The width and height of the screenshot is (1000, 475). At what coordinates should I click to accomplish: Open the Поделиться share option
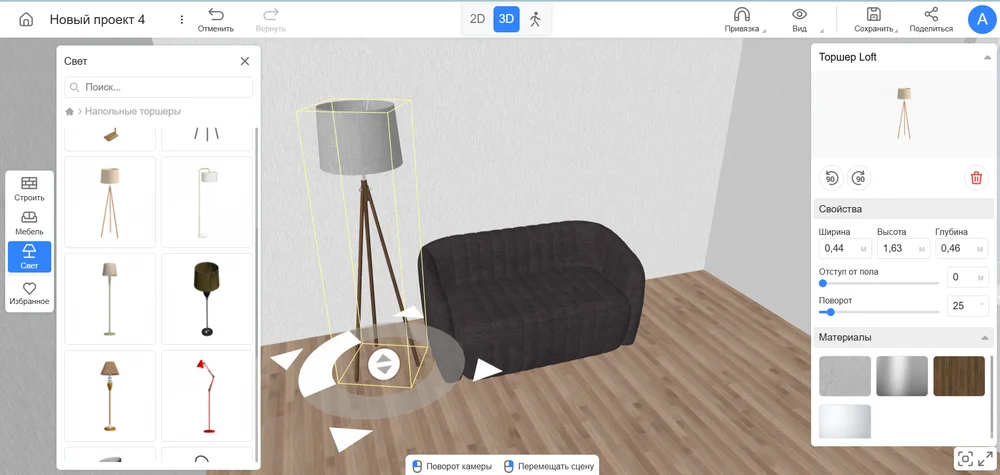coord(931,19)
